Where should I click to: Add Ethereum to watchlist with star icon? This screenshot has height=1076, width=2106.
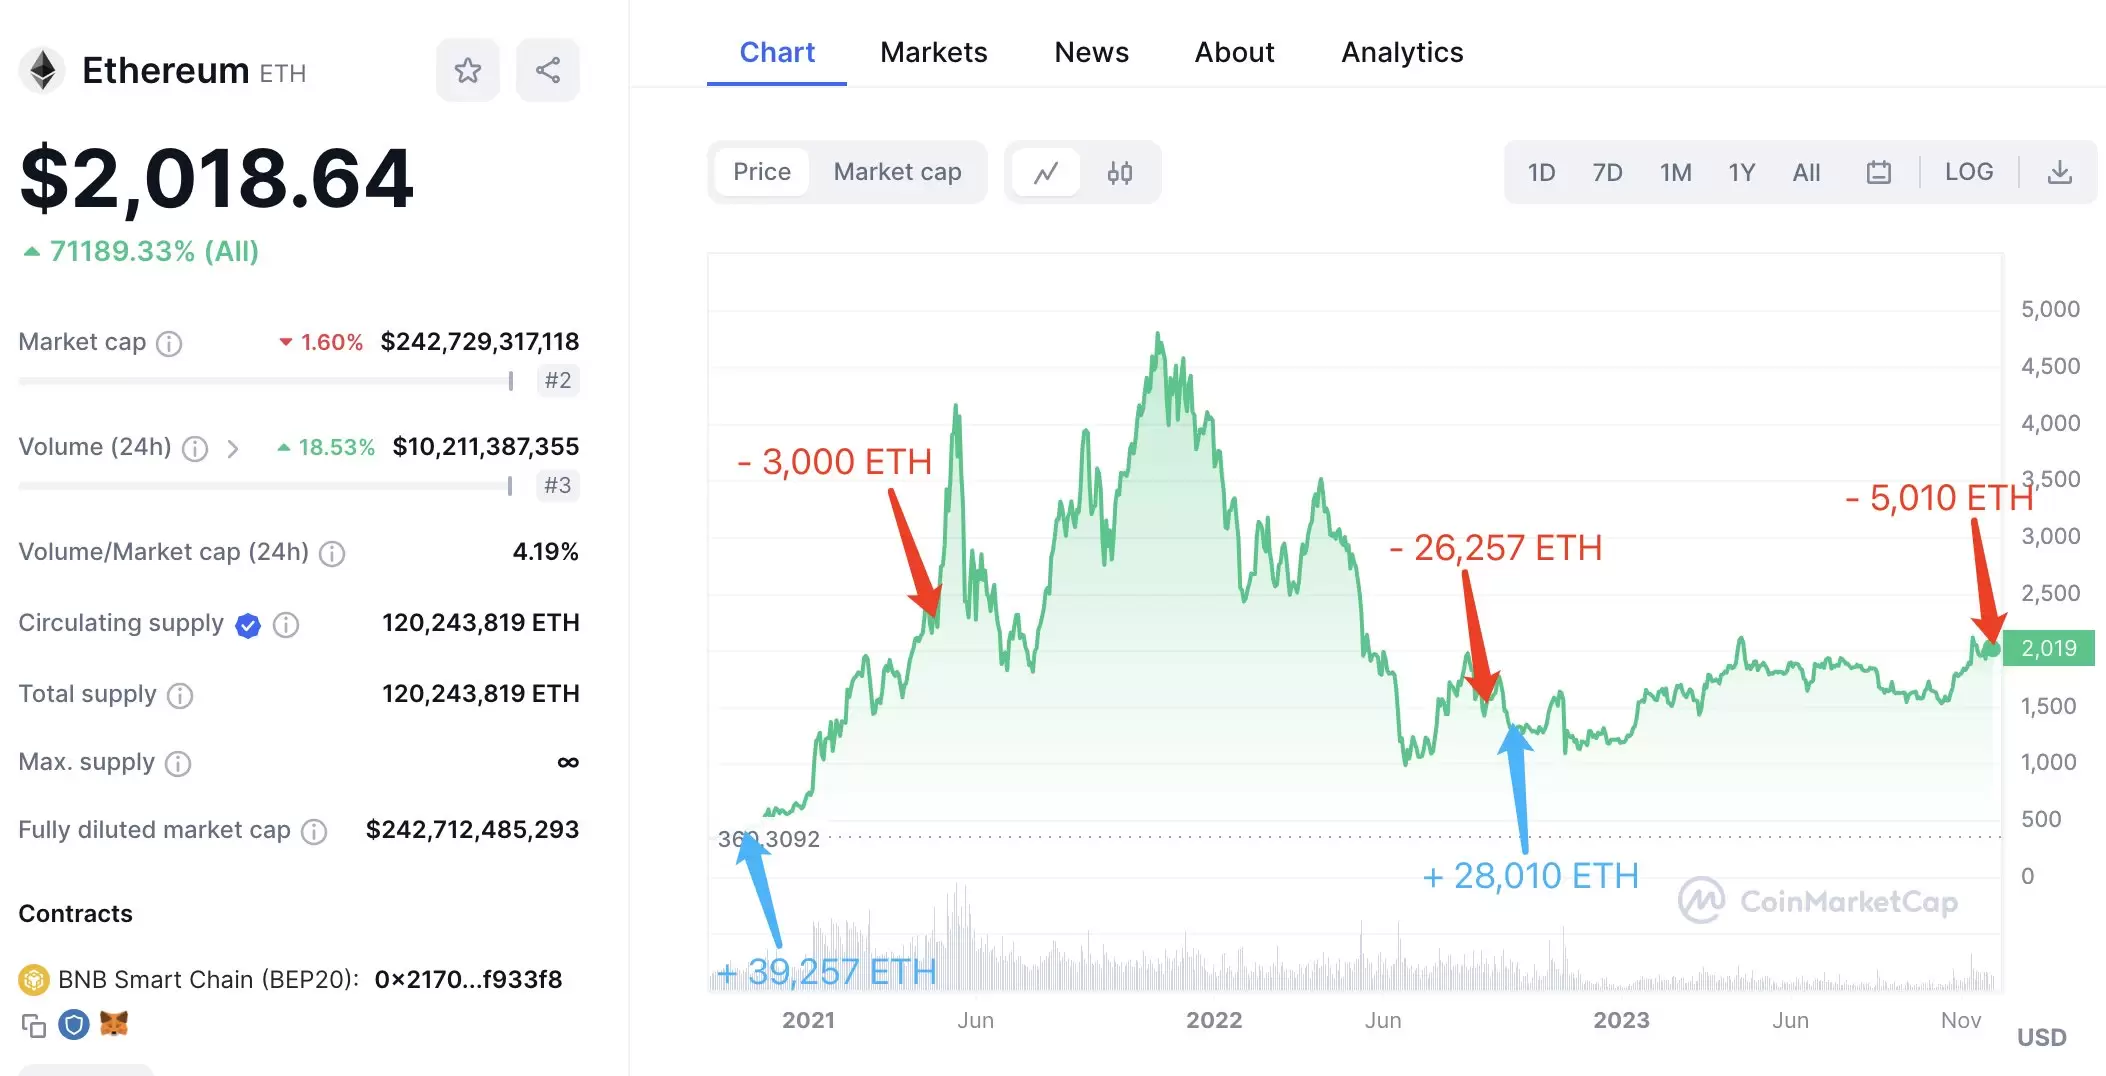[467, 70]
